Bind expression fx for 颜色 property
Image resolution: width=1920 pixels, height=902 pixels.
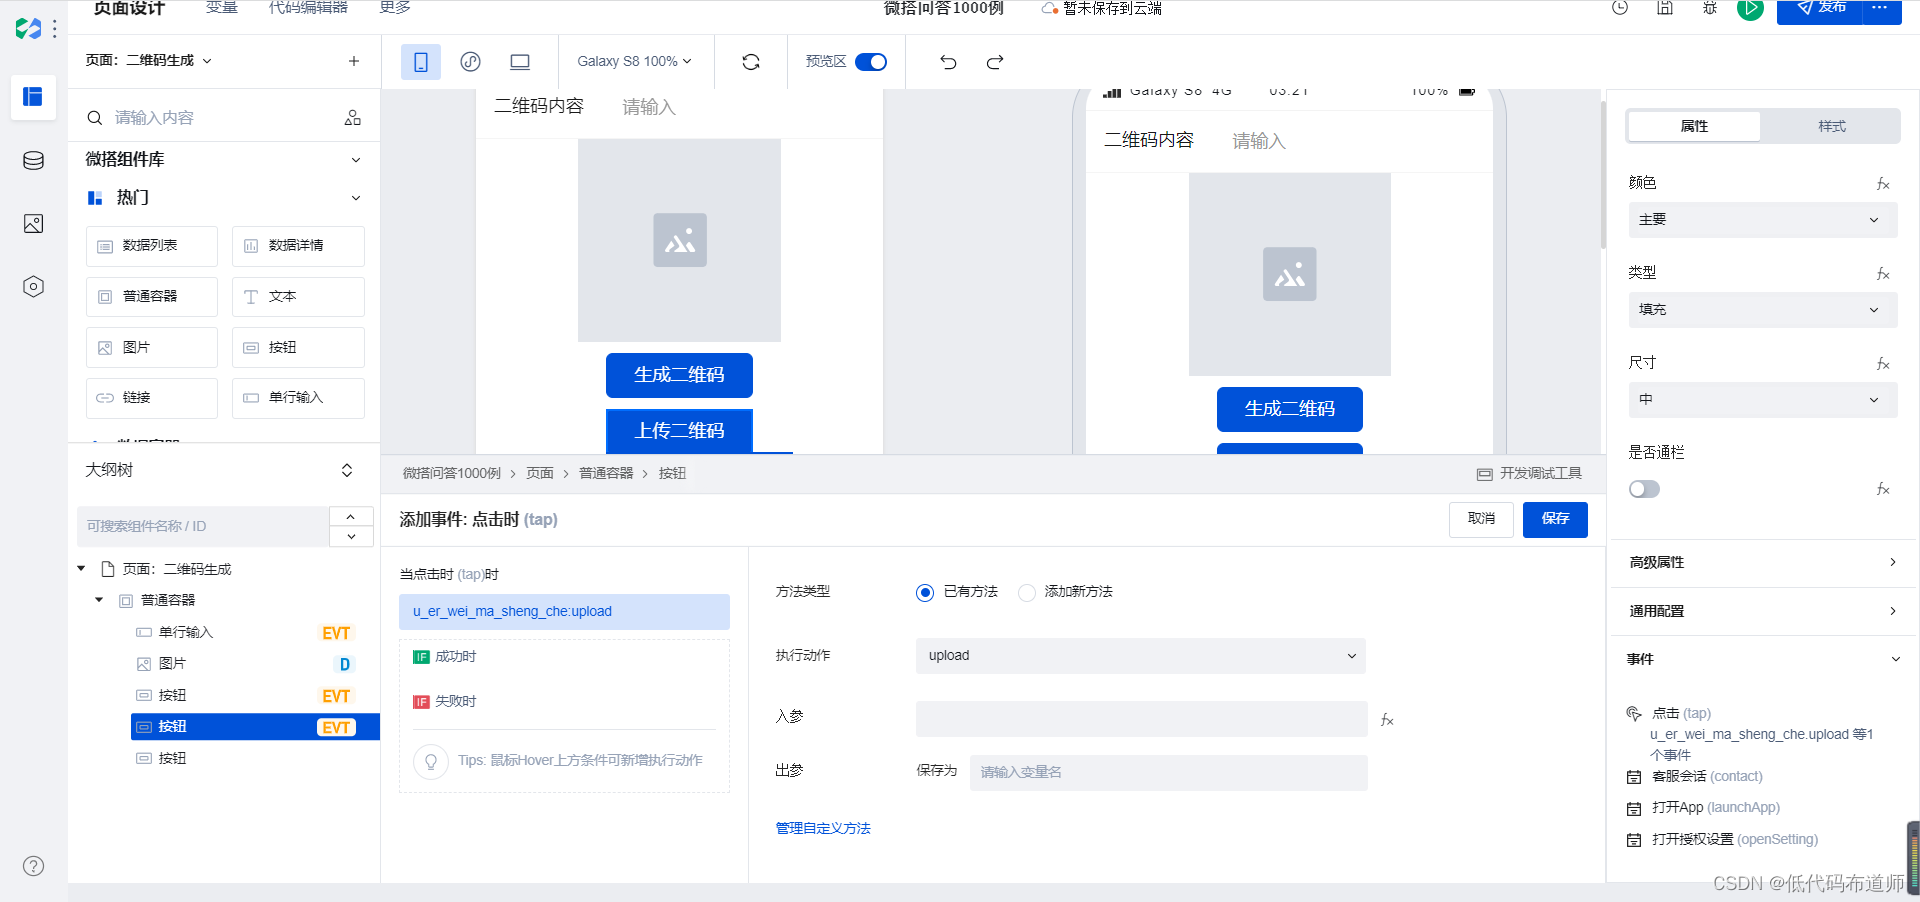(1883, 184)
